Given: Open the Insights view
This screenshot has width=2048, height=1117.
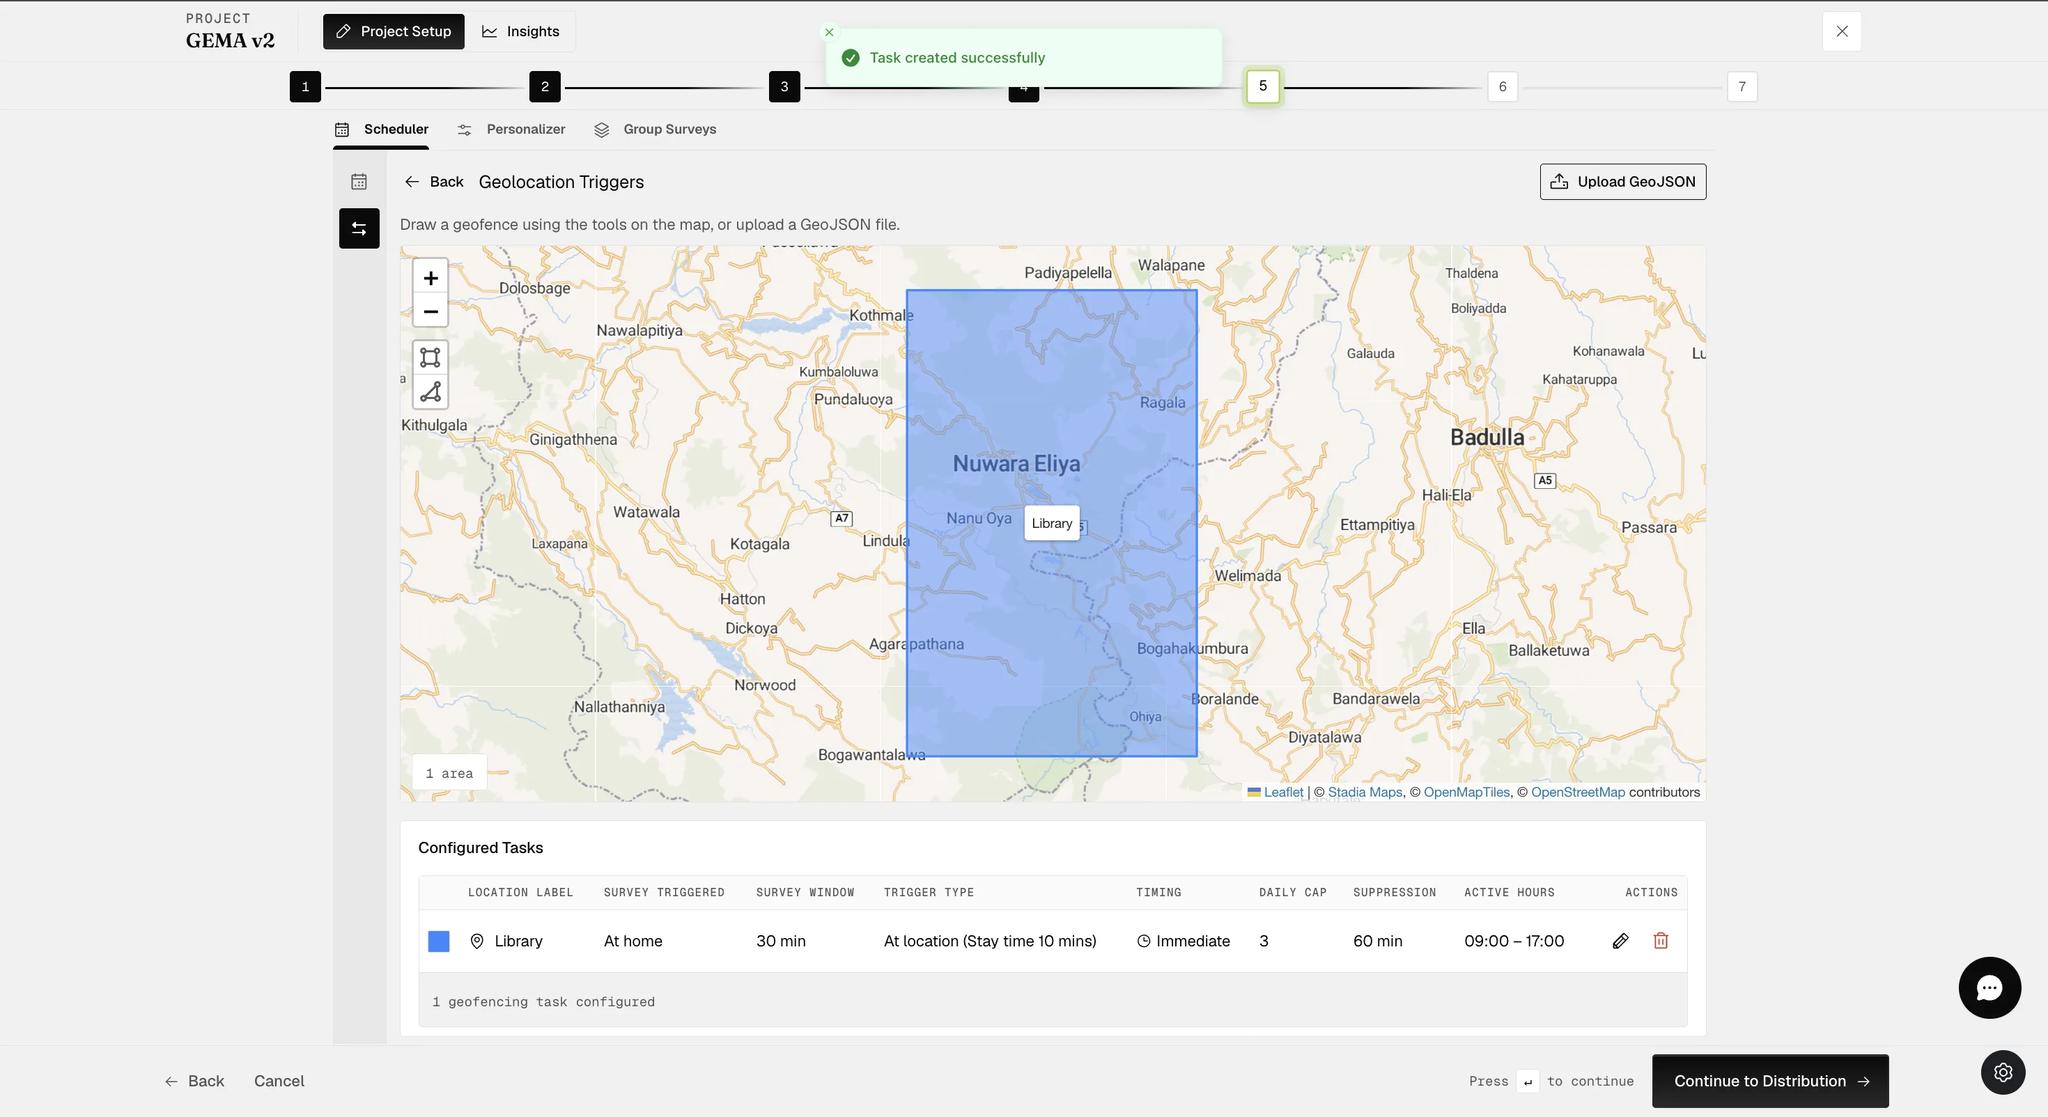Looking at the screenshot, I should (x=521, y=31).
